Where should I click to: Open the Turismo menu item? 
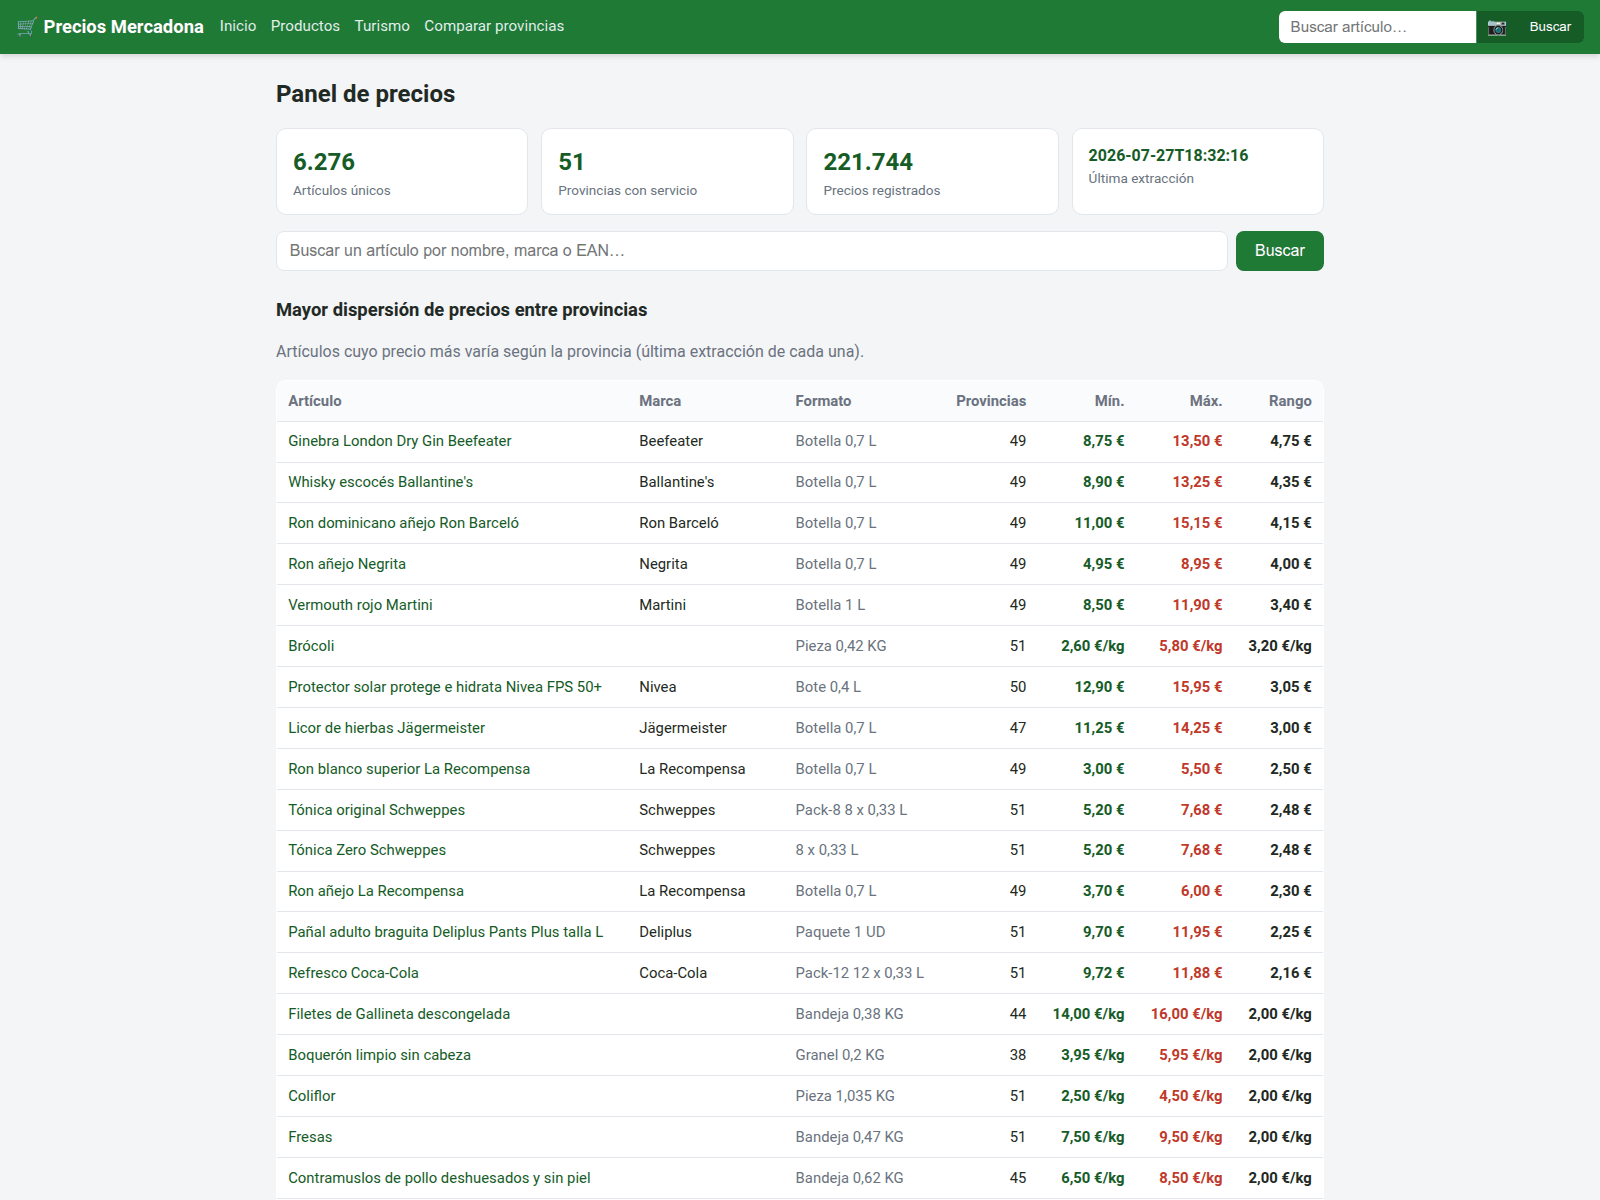pos(382,26)
